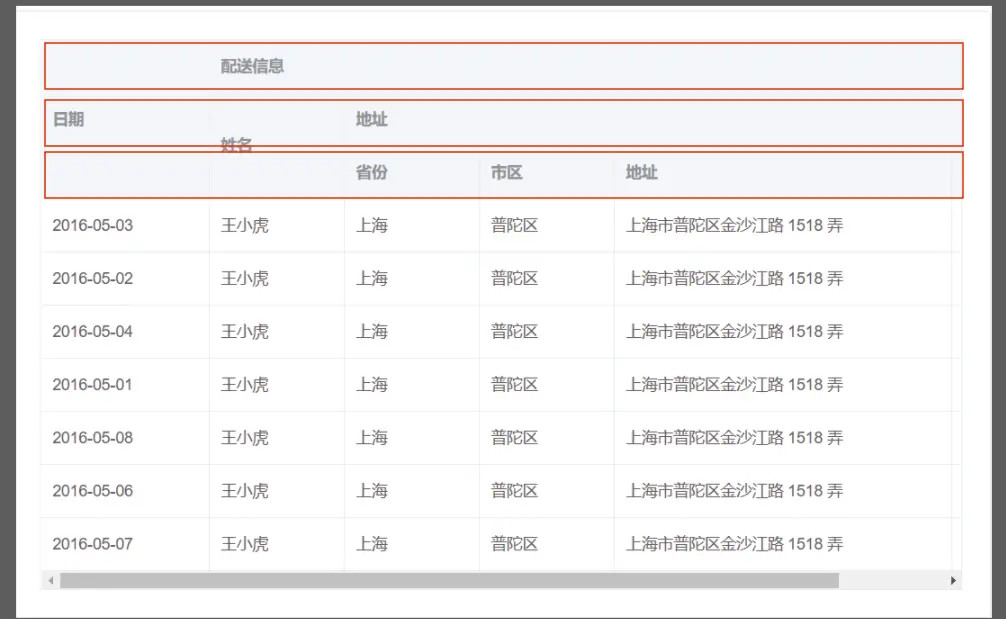Click 王小虎 in the 2016-05-01 row
This screenshot has height=619, width=1006.
pos(244,385)
